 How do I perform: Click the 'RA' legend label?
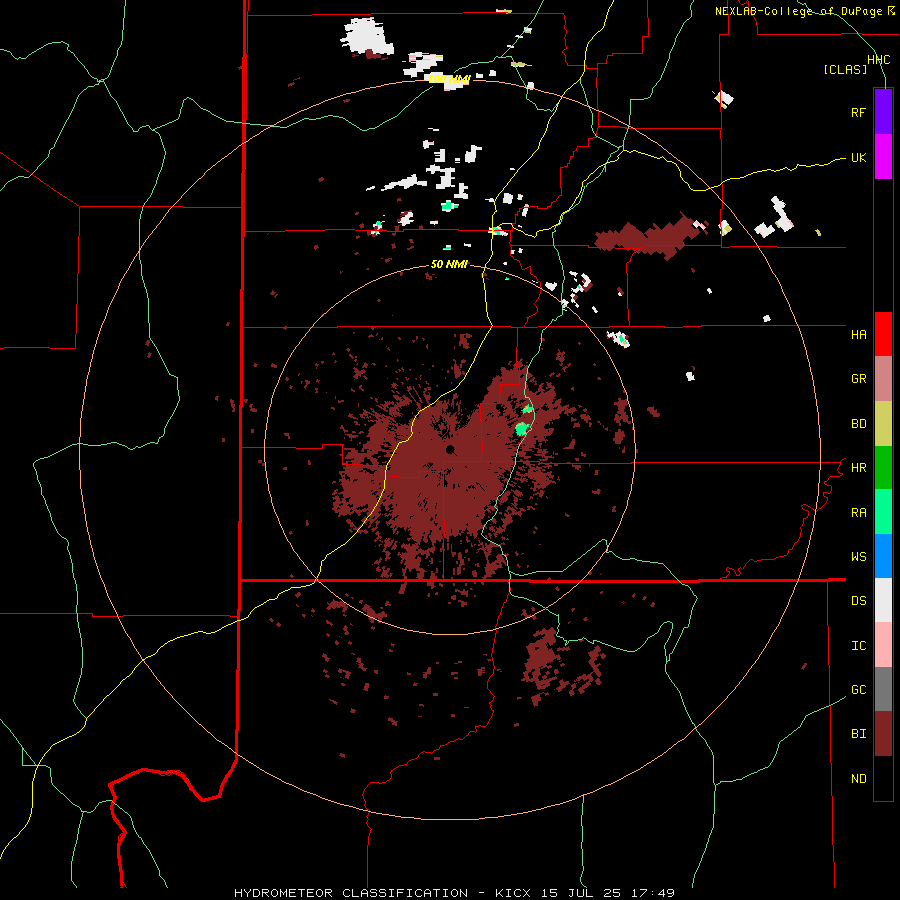coord(858,513)
